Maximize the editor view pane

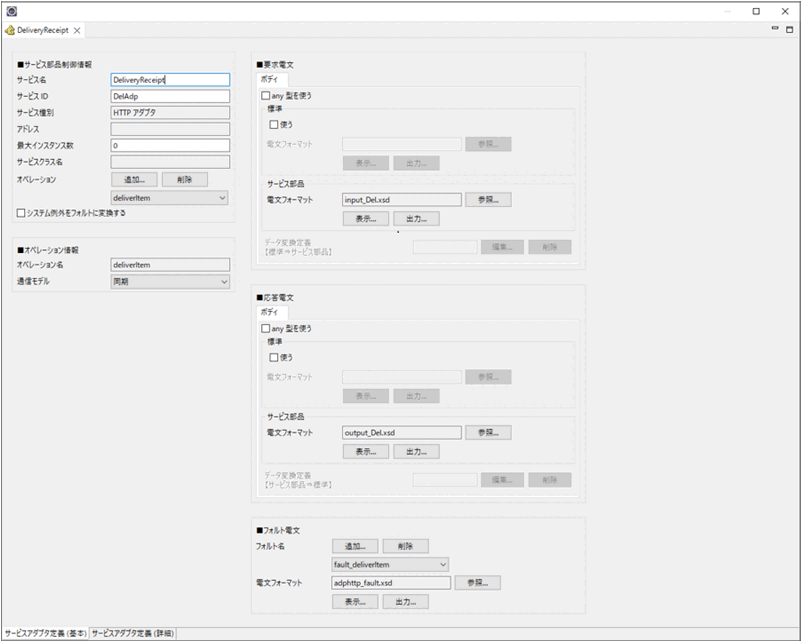789,30
